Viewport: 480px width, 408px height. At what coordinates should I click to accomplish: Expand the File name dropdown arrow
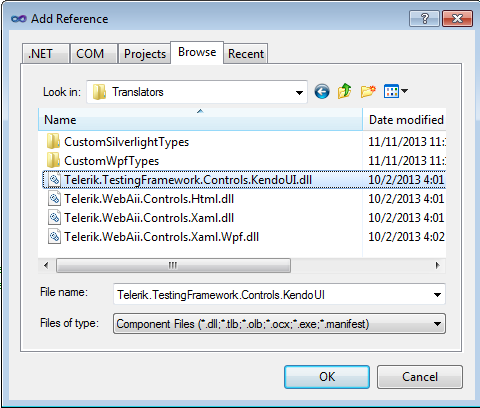point(437,295)
